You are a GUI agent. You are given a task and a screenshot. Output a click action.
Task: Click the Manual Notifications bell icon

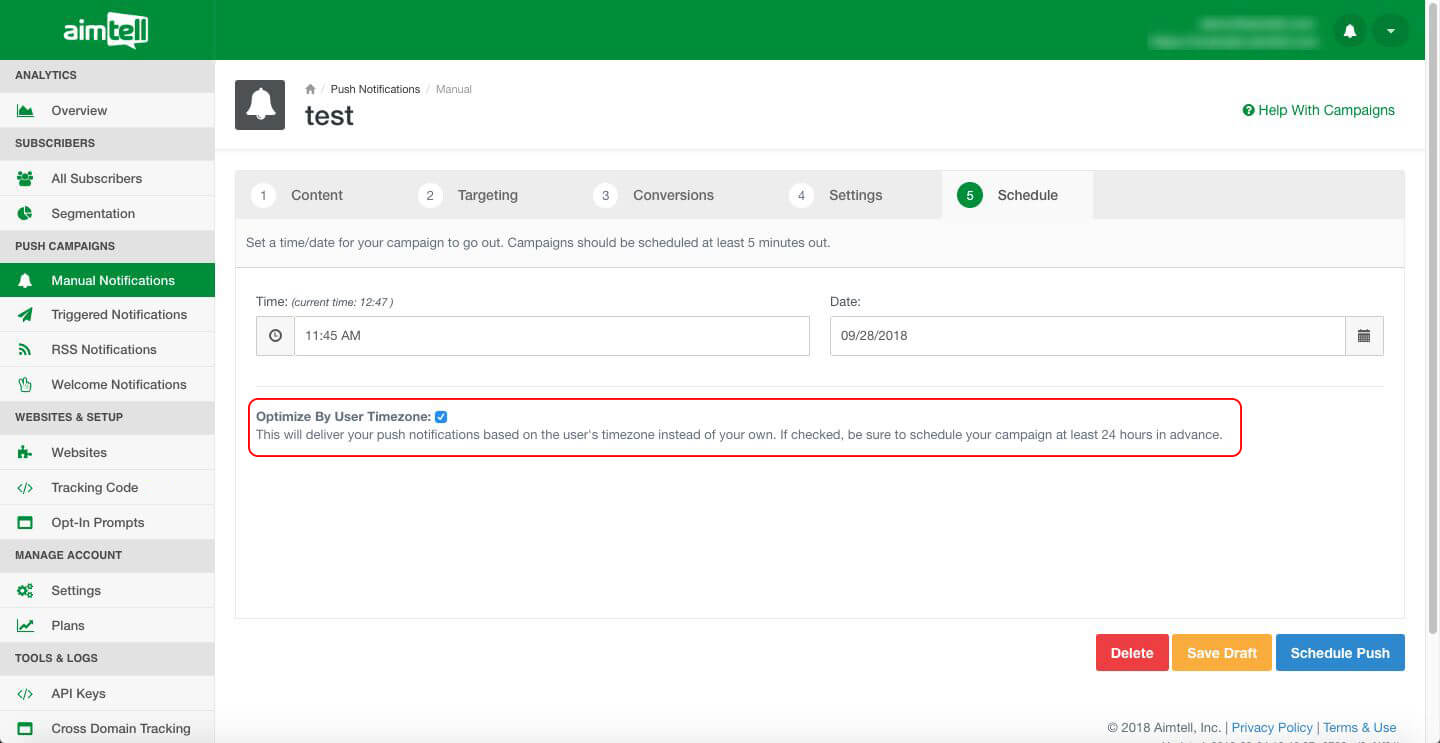(25, 281)
